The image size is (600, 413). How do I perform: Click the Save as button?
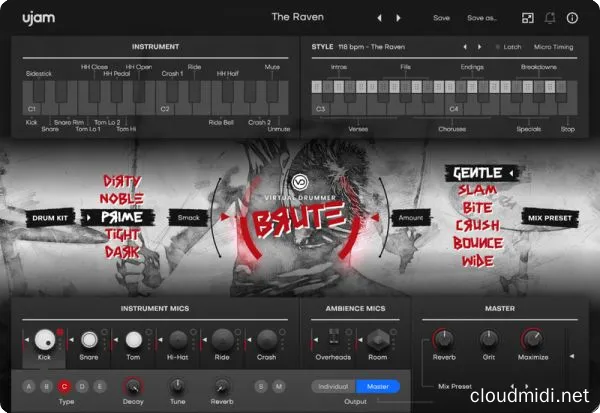[482, 18]
